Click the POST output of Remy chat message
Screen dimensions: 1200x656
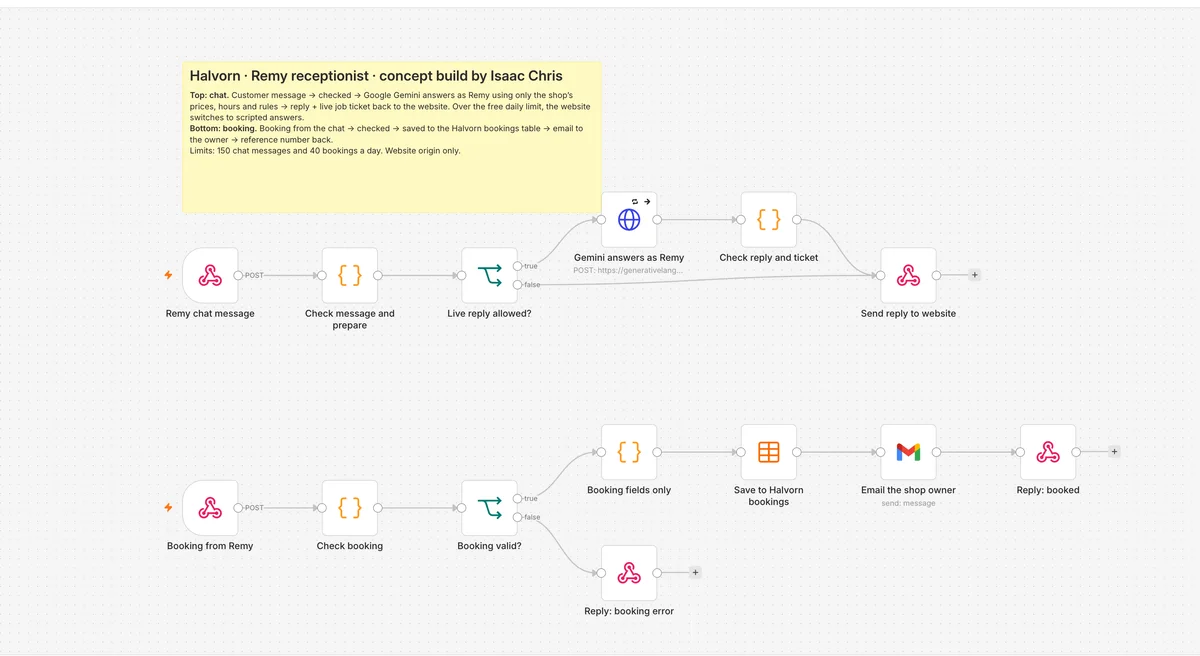tap(238, 275)
